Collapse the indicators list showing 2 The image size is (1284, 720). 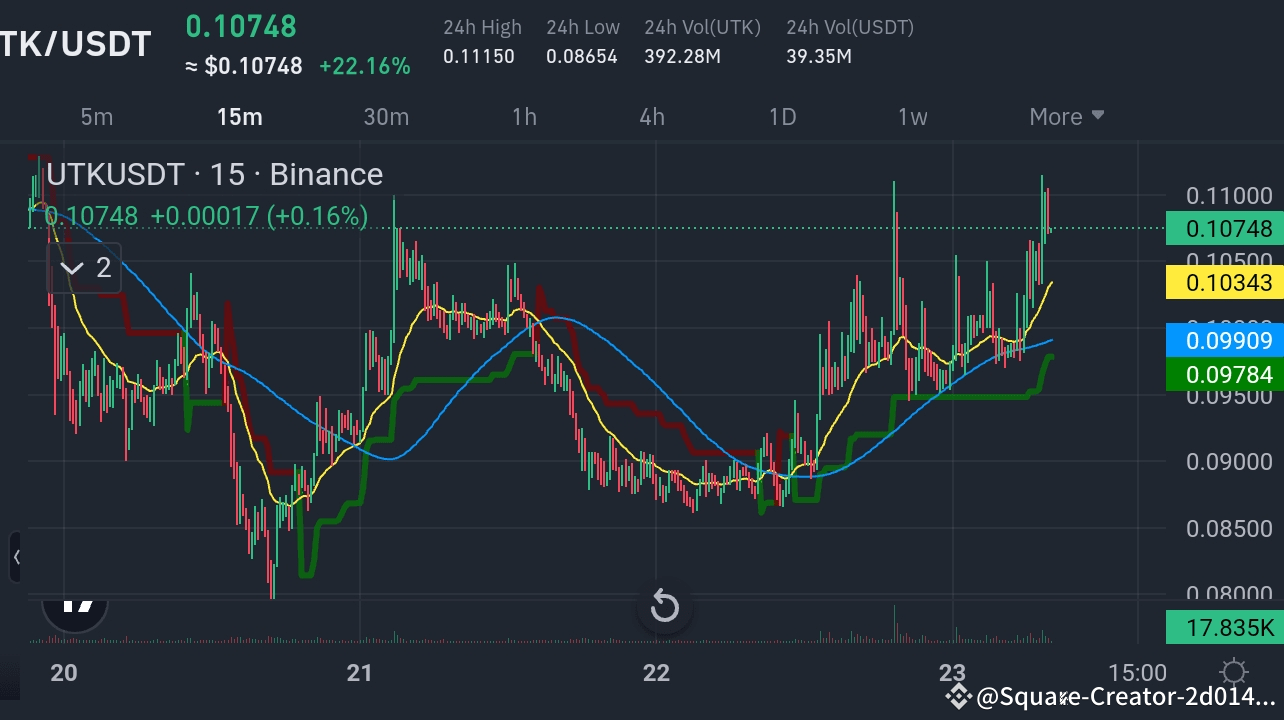click(84, 267)
